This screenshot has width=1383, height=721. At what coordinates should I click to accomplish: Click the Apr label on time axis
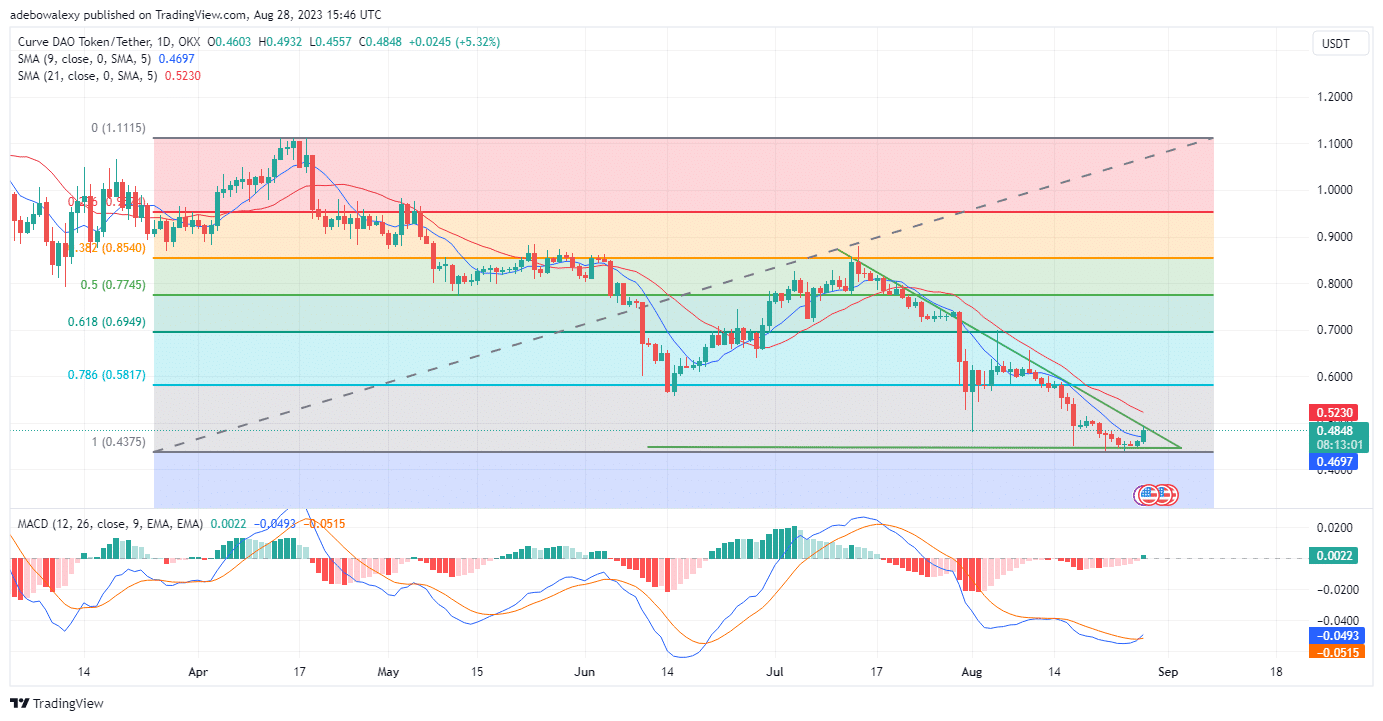[198, 672]
